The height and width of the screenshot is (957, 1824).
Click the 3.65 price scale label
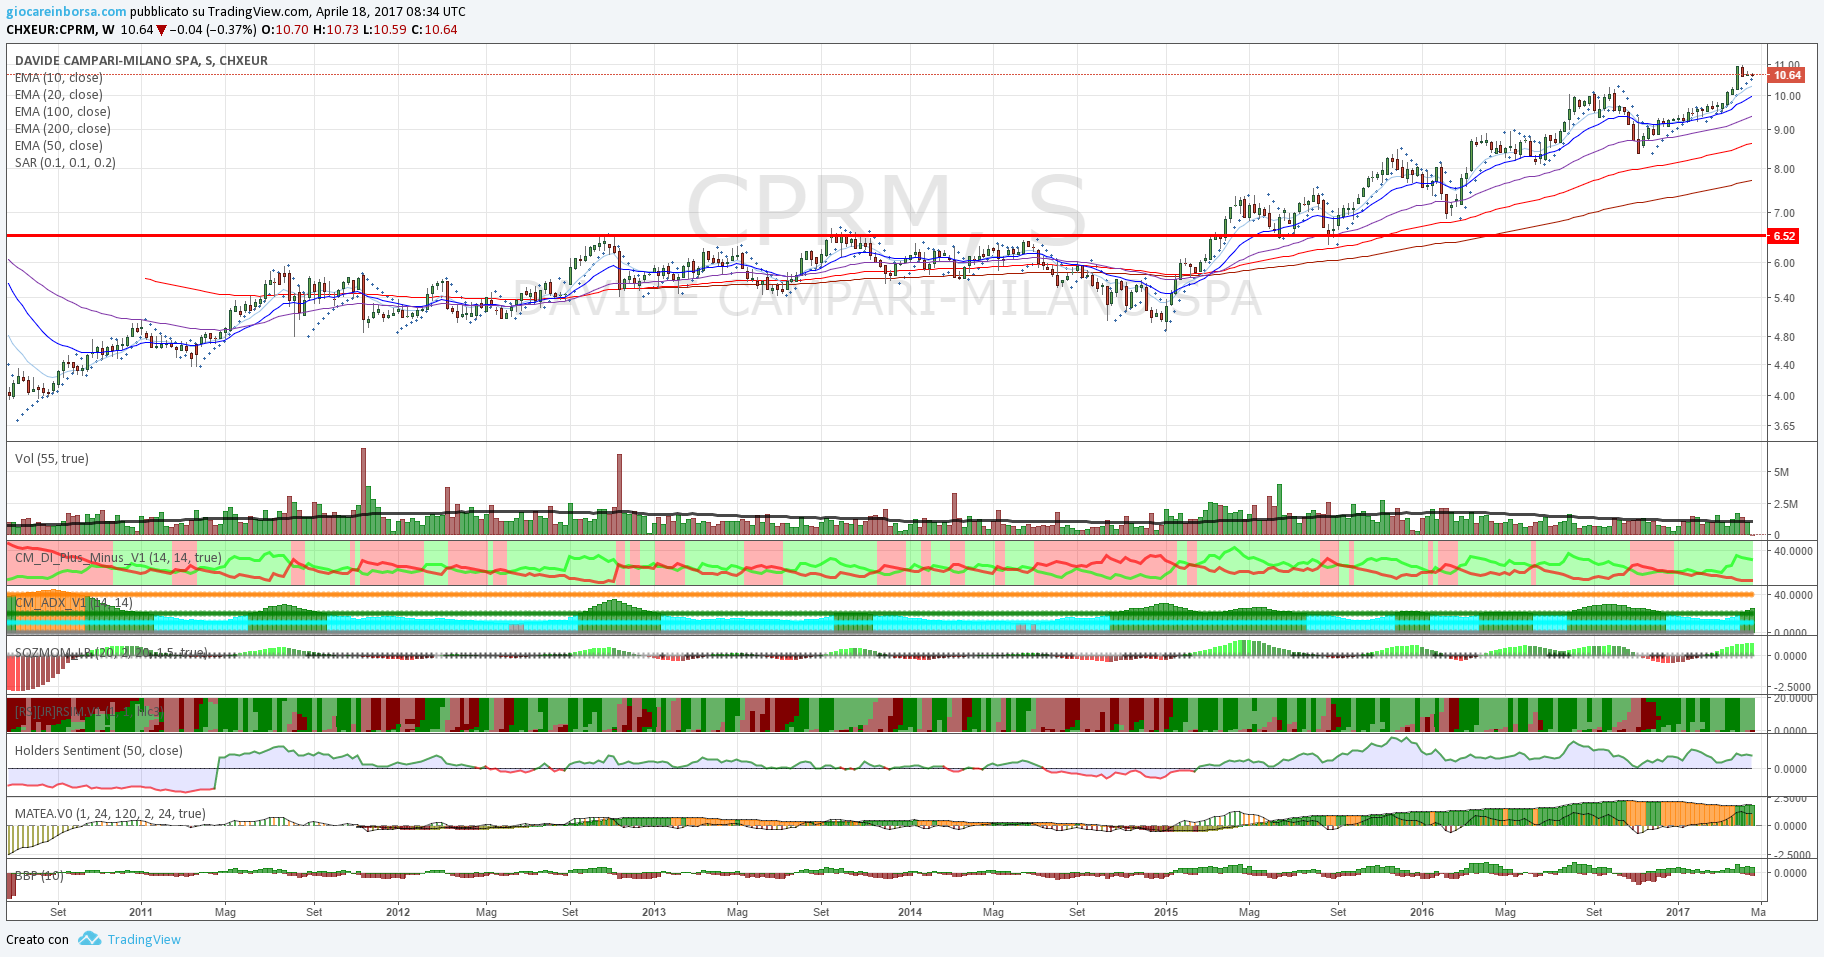[x=1784, y=426]
